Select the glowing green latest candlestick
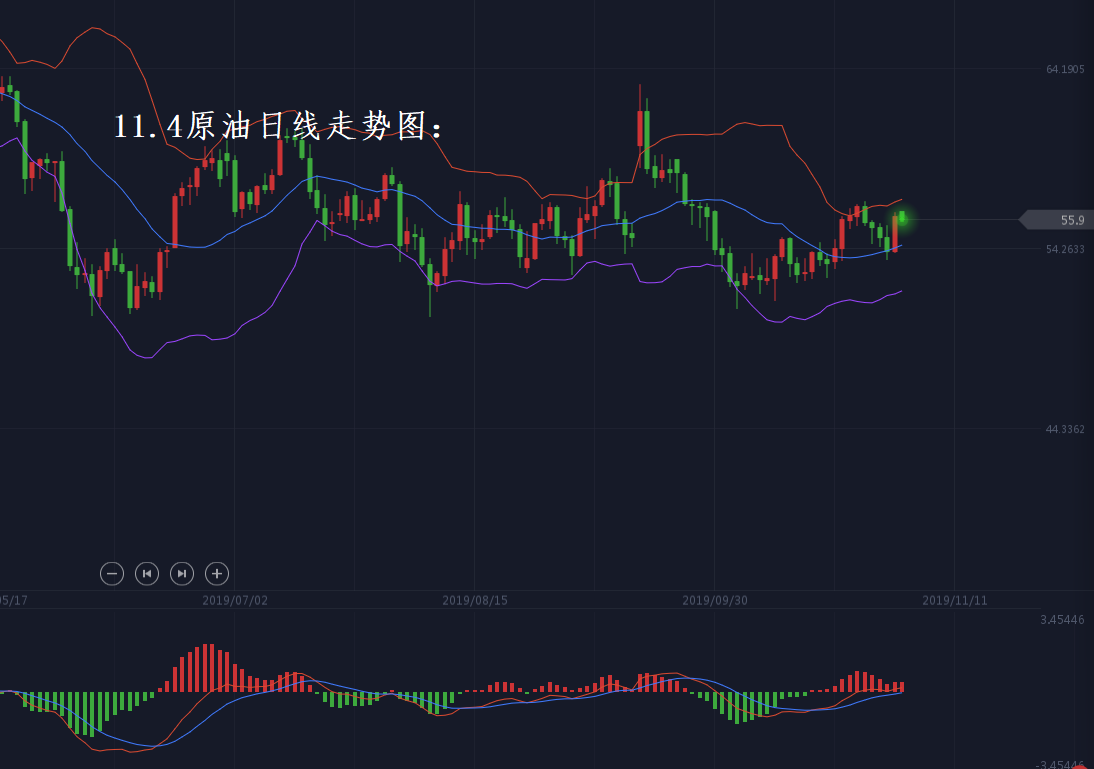 tap(902, 217)
